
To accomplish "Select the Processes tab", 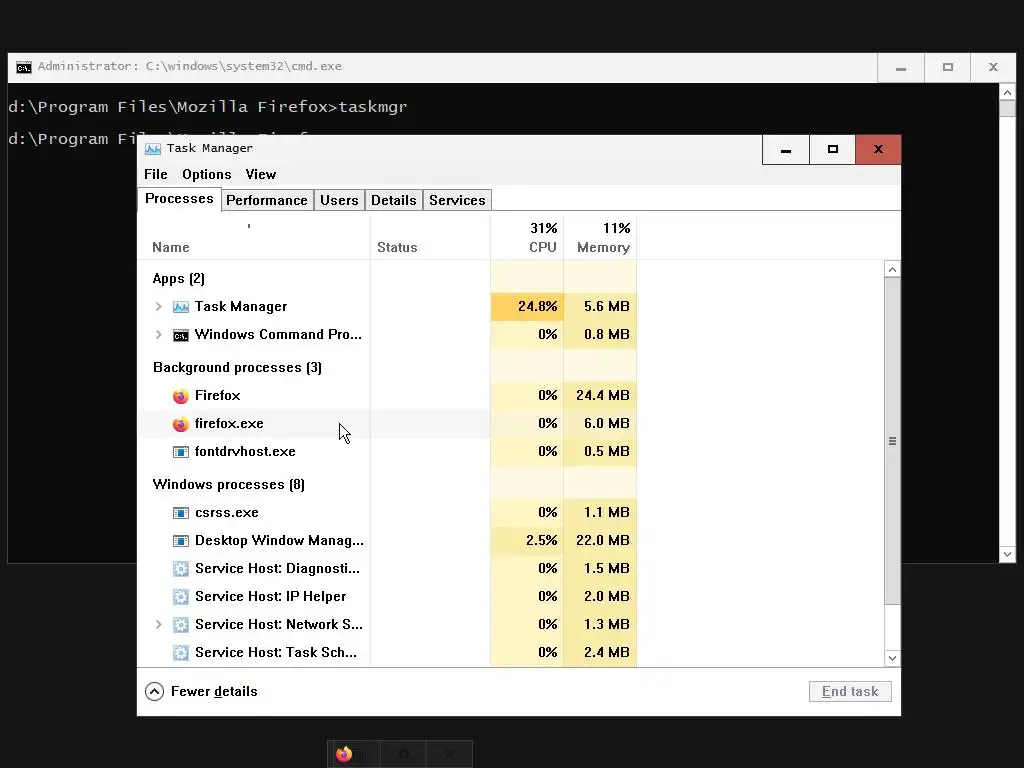I will [179, 199].
